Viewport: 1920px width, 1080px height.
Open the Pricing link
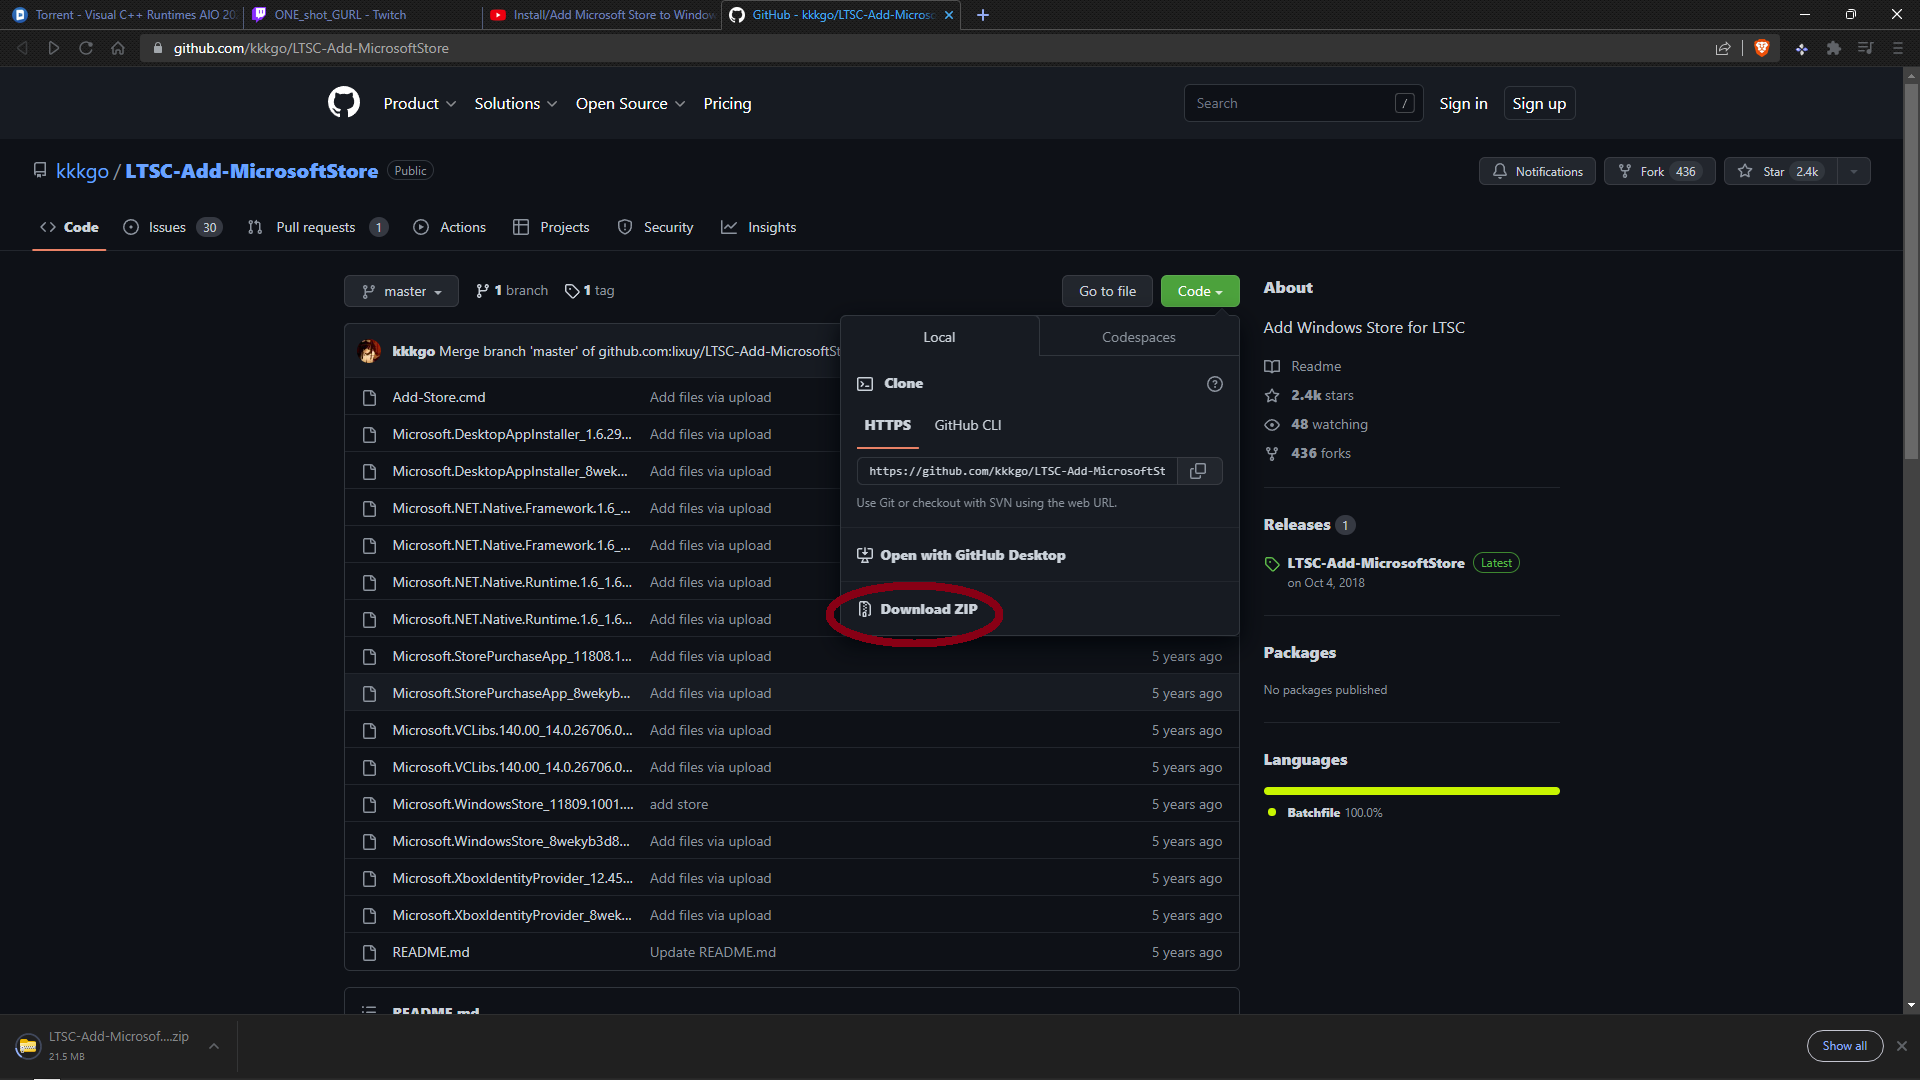point(727,104)
